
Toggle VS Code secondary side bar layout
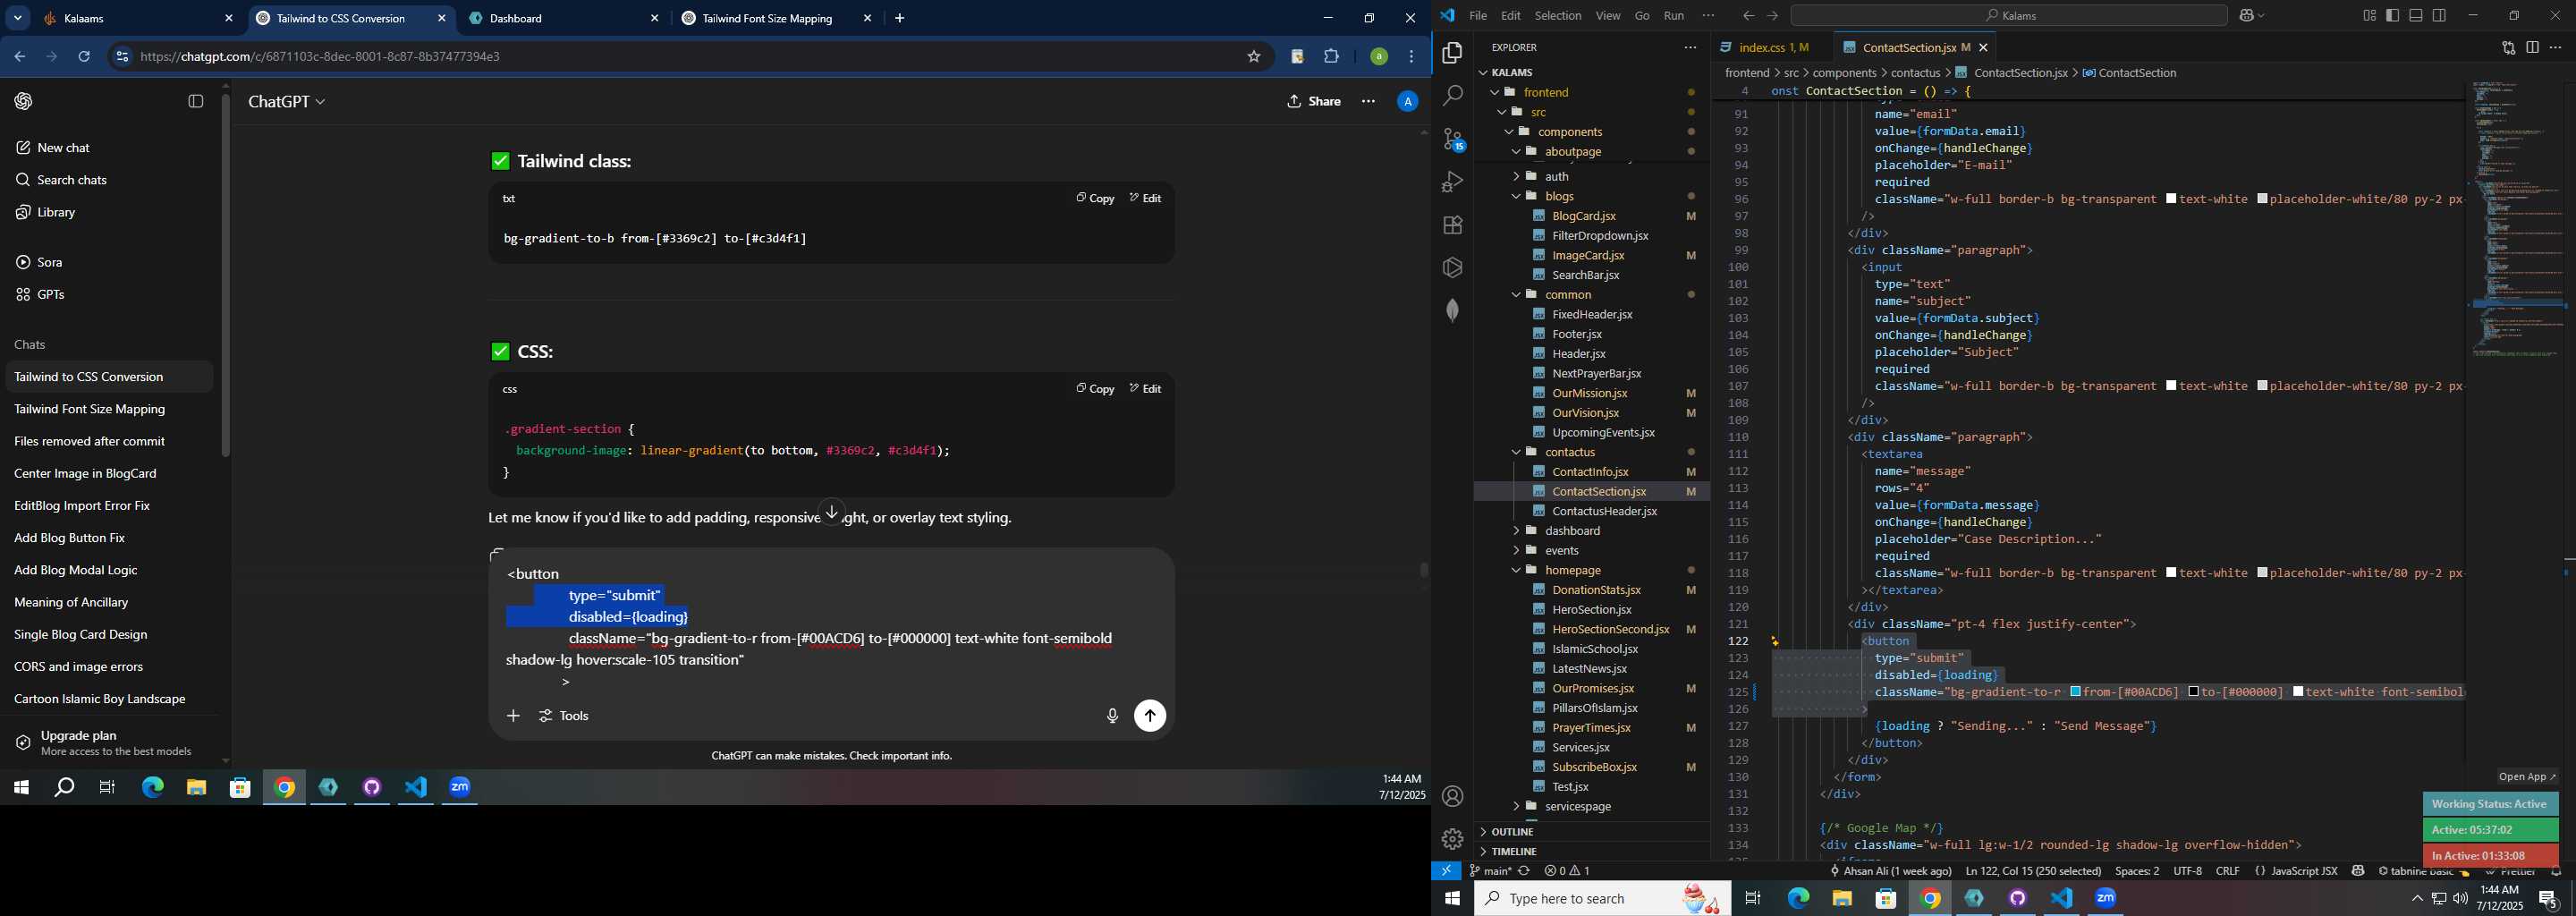click(2439, 15)
